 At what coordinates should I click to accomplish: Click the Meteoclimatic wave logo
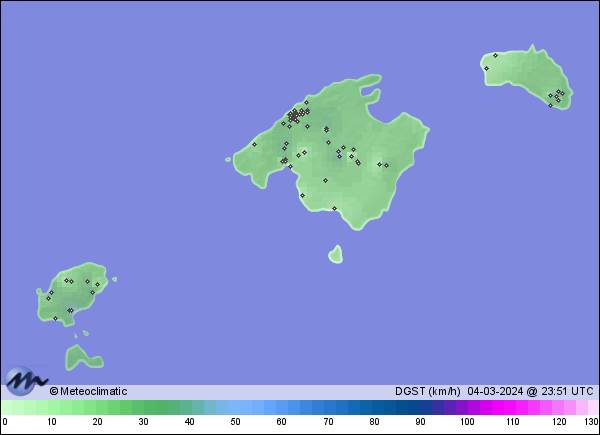click(26, 381)
